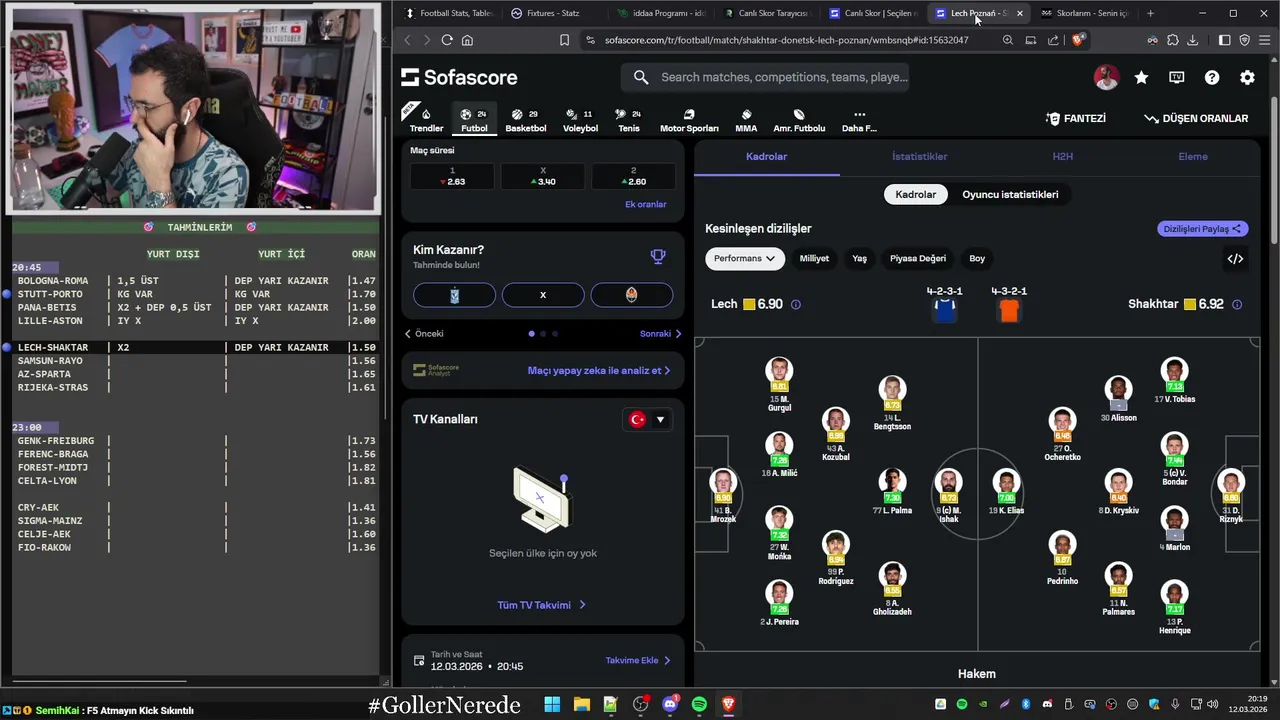Image resolution: width=1280 pixels, height=720 pixels.
Task: Open the Amr. Futbolu category
Action: [799, 120]
